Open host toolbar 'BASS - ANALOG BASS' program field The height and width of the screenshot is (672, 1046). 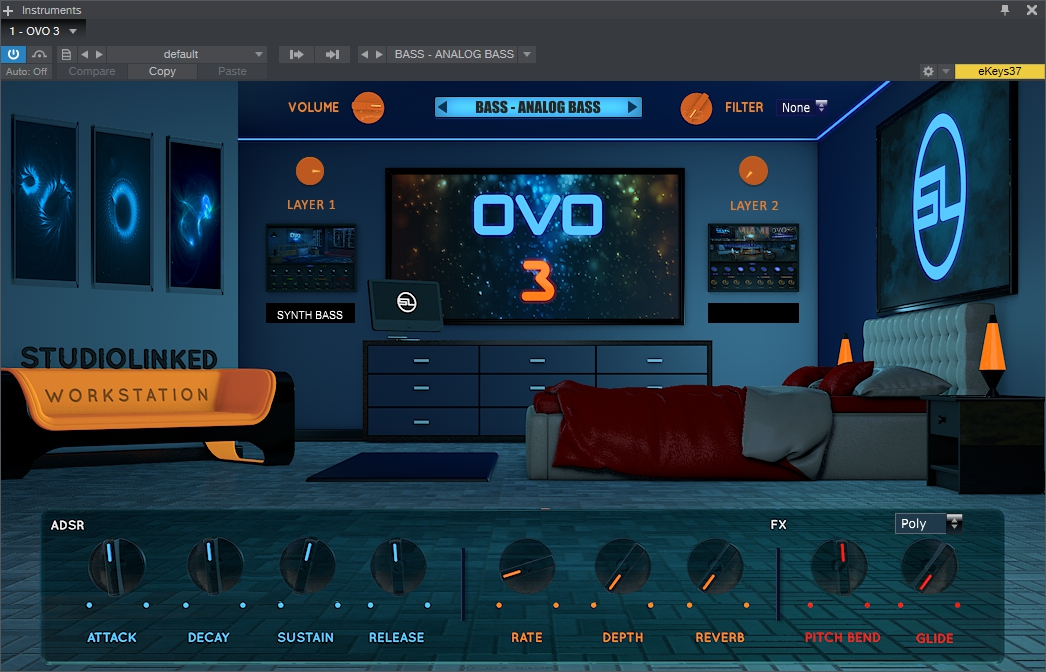(x=454, y=54)
